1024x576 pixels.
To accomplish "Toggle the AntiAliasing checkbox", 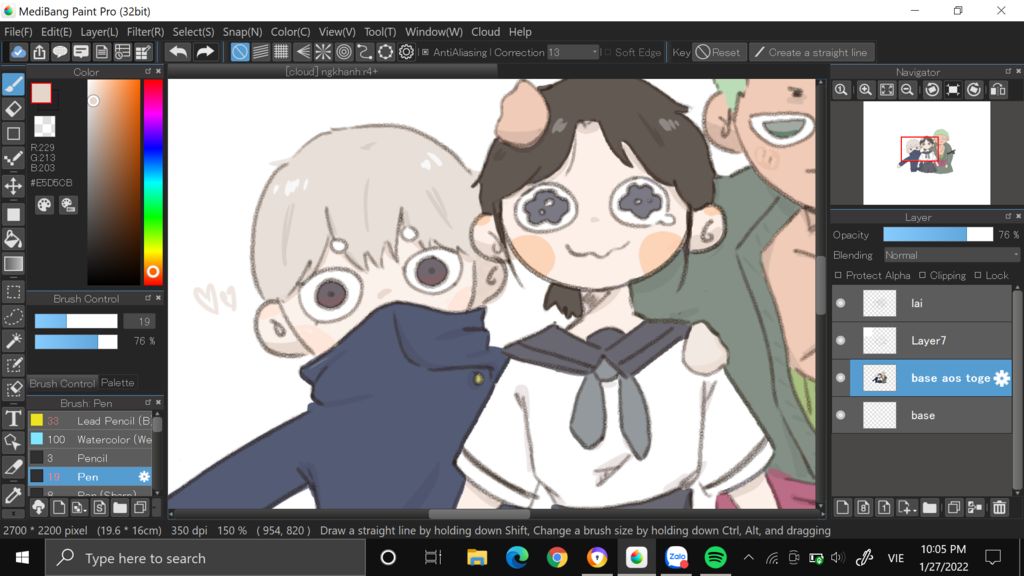I will tap(426, 52).
